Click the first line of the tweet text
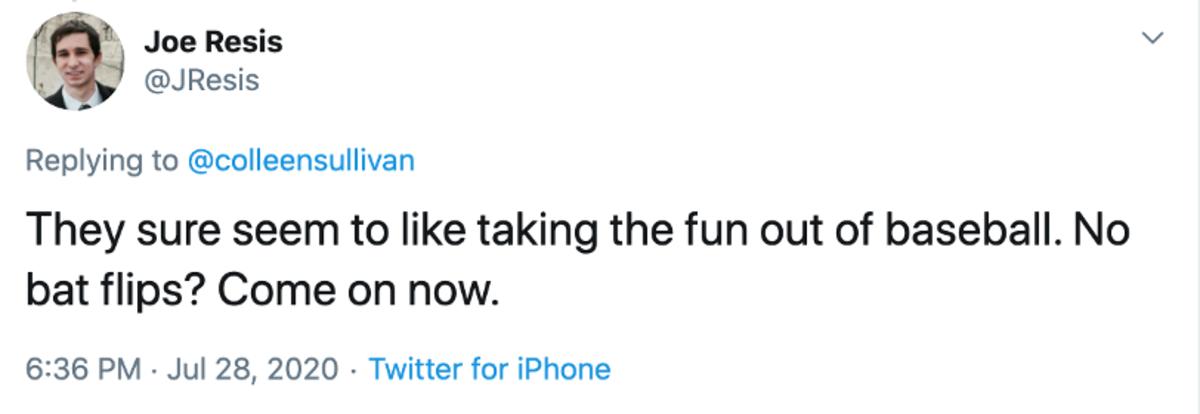Image resolution: width=1200 pixels, height=414 pixels. click(x=576, y=232)
